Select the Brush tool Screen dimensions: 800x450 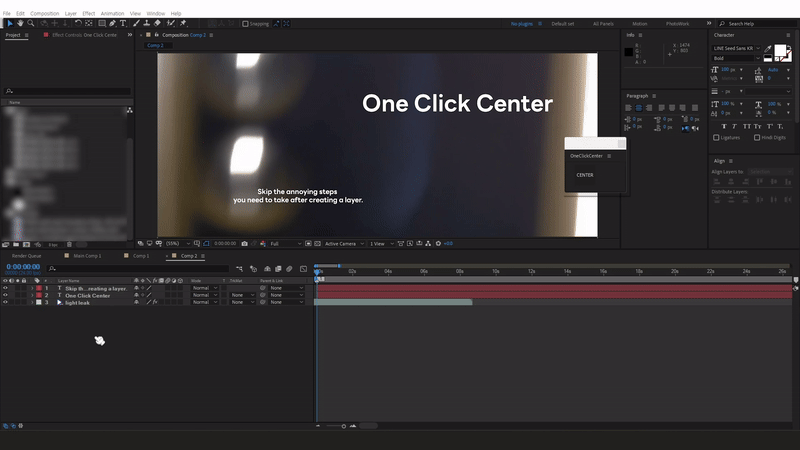[135, 22]
